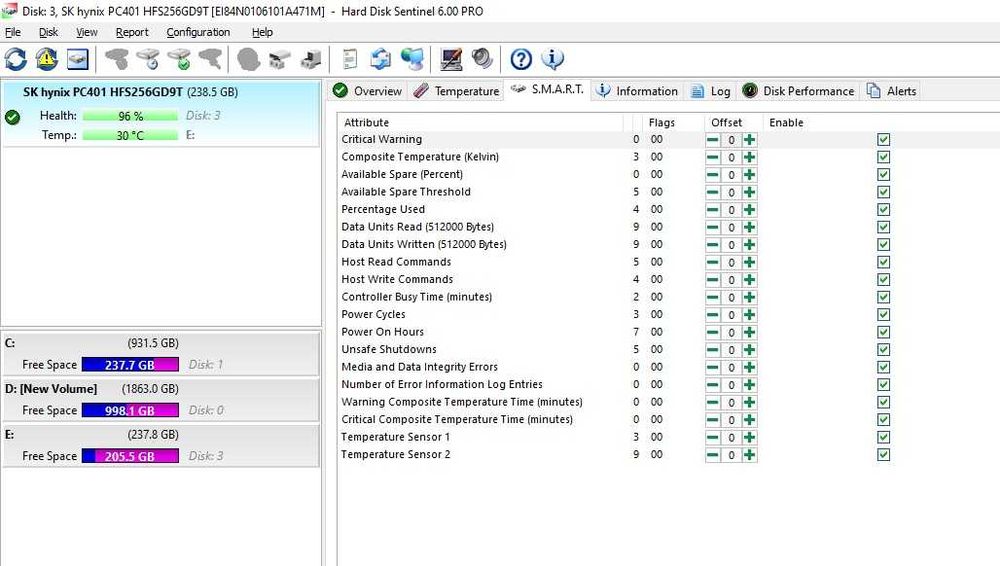Click the E: drive 205.5 GB free space bar
The width and height of the screenshot is (1000, 566).
click(x=130, y=456)
